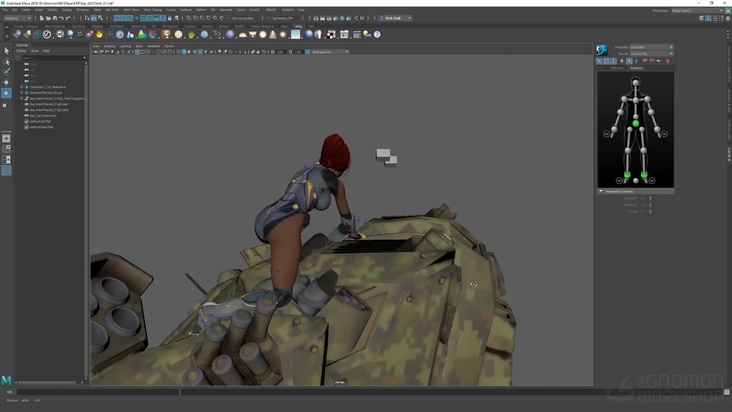Click the checkerboard texture shelf icon

331,35
